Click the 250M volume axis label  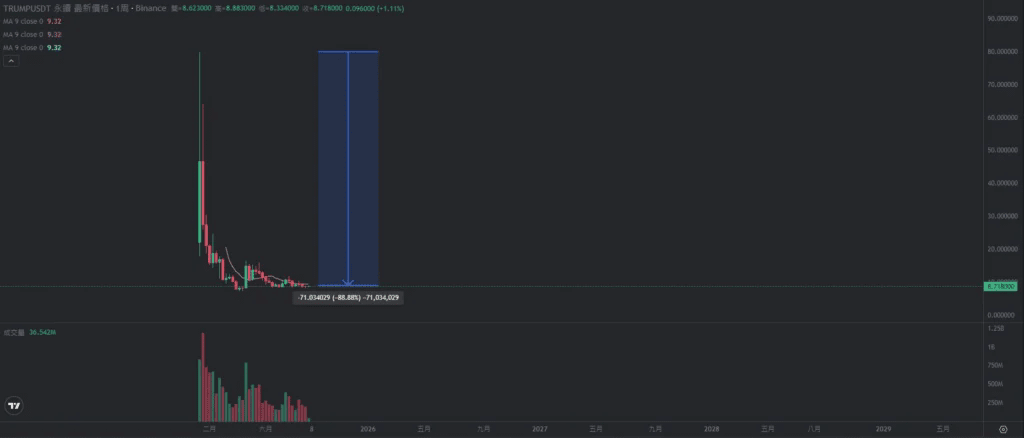(x=995, y=403)
